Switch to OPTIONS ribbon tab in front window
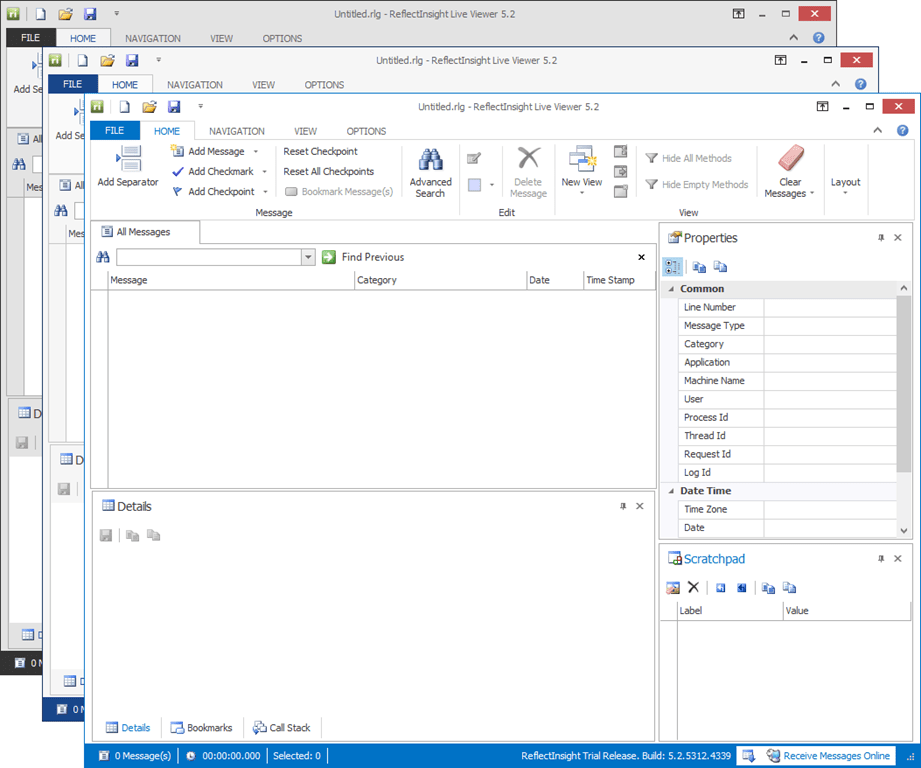Viewport: 921px width, 768px height. click(366, 131)
